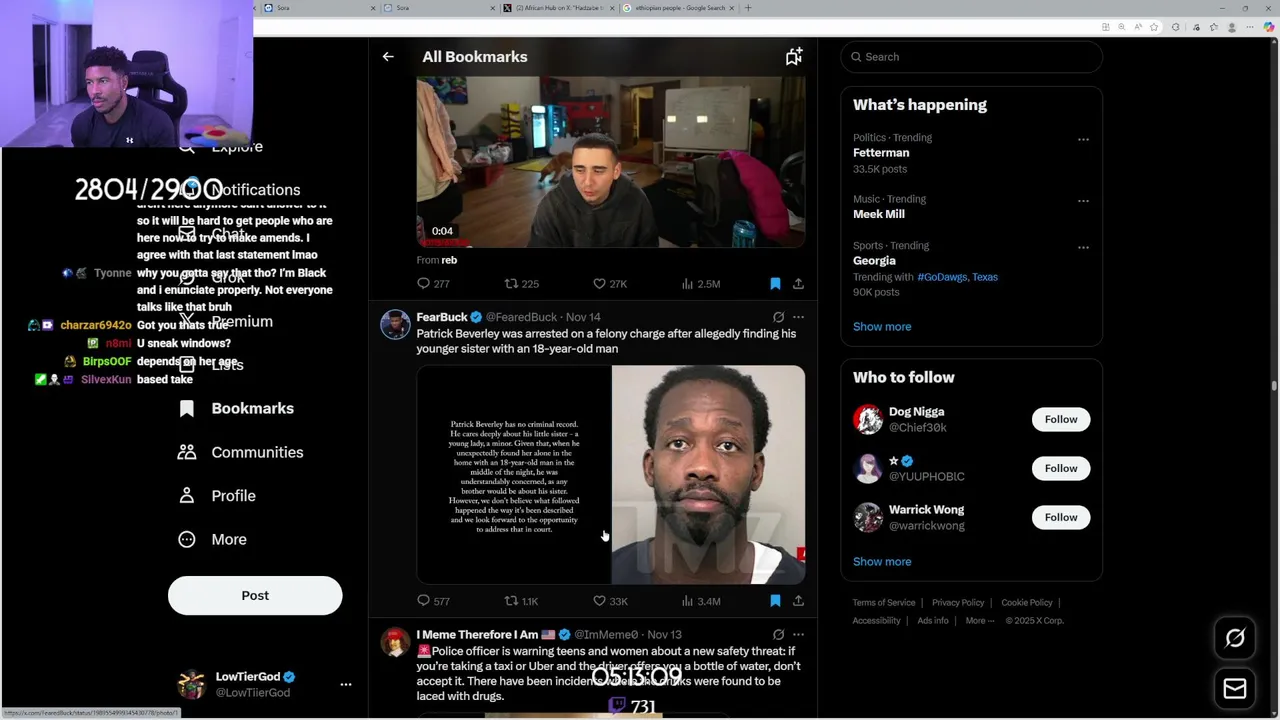
Task: Click into the Search field
Action: [971, 57]
